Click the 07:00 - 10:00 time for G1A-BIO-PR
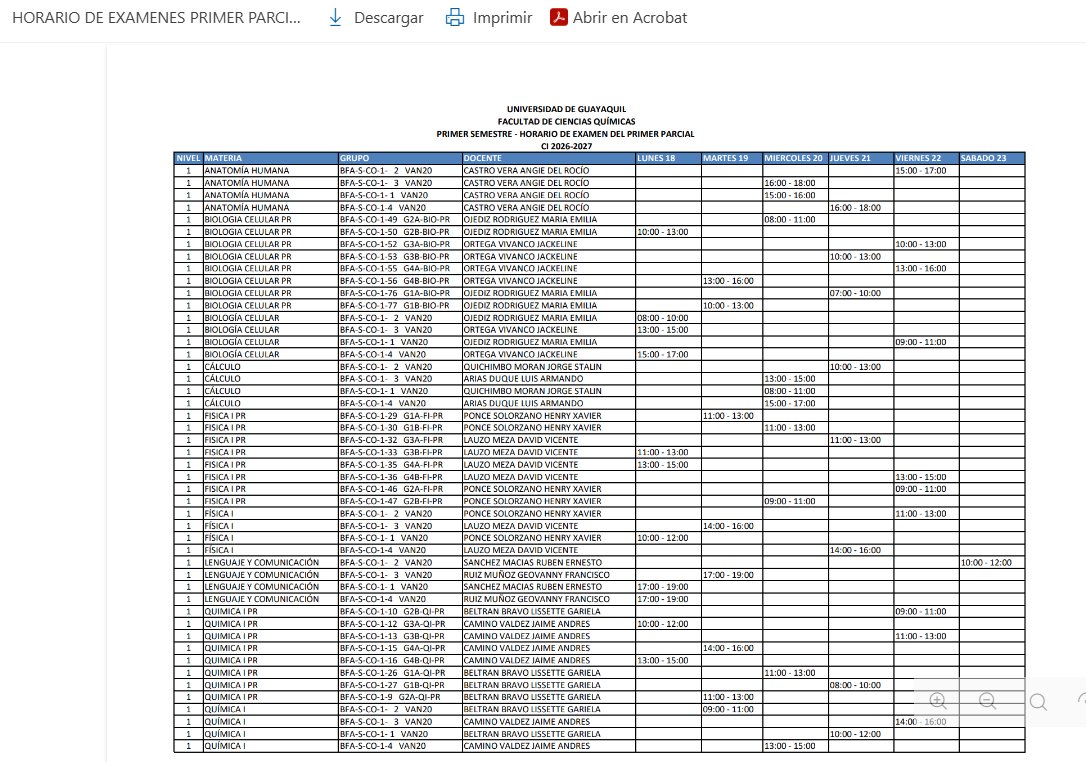This screenshot has width=1086, height=762. (855, 293)
